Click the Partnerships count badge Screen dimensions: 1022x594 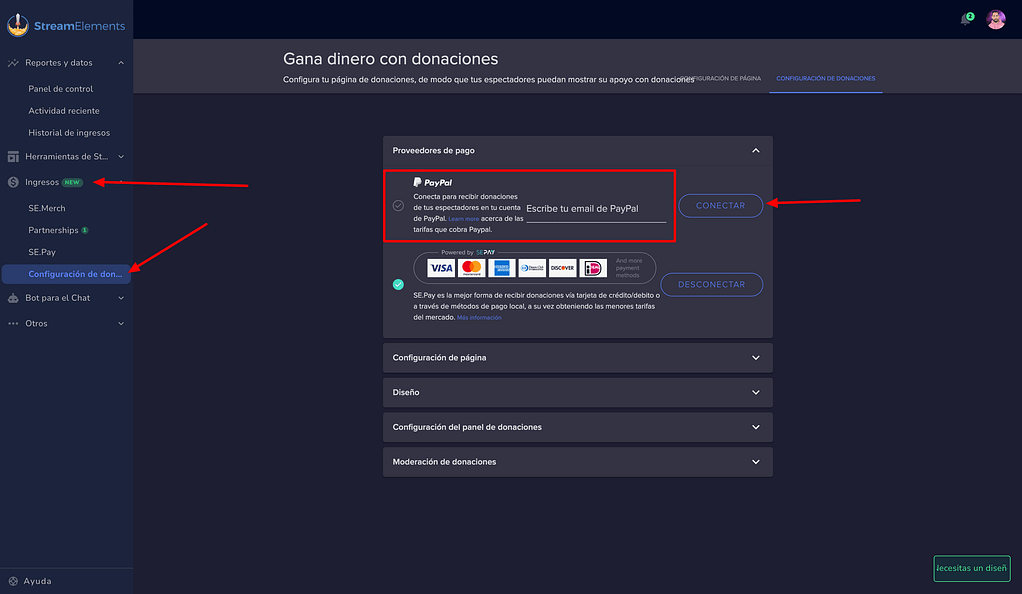85,230
